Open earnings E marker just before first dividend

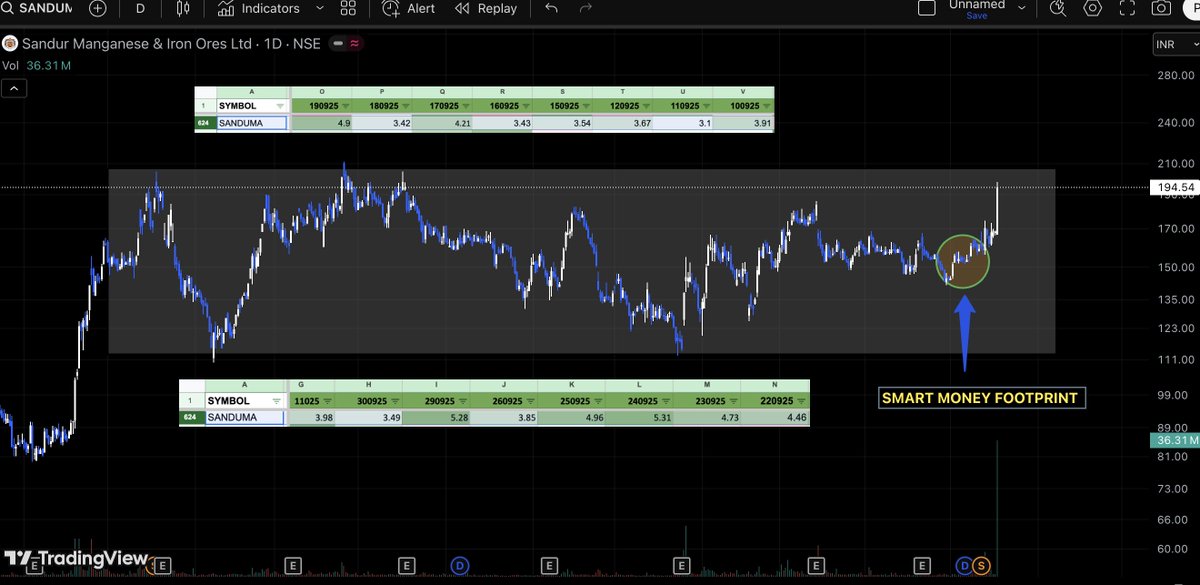(x=406, y=566)
